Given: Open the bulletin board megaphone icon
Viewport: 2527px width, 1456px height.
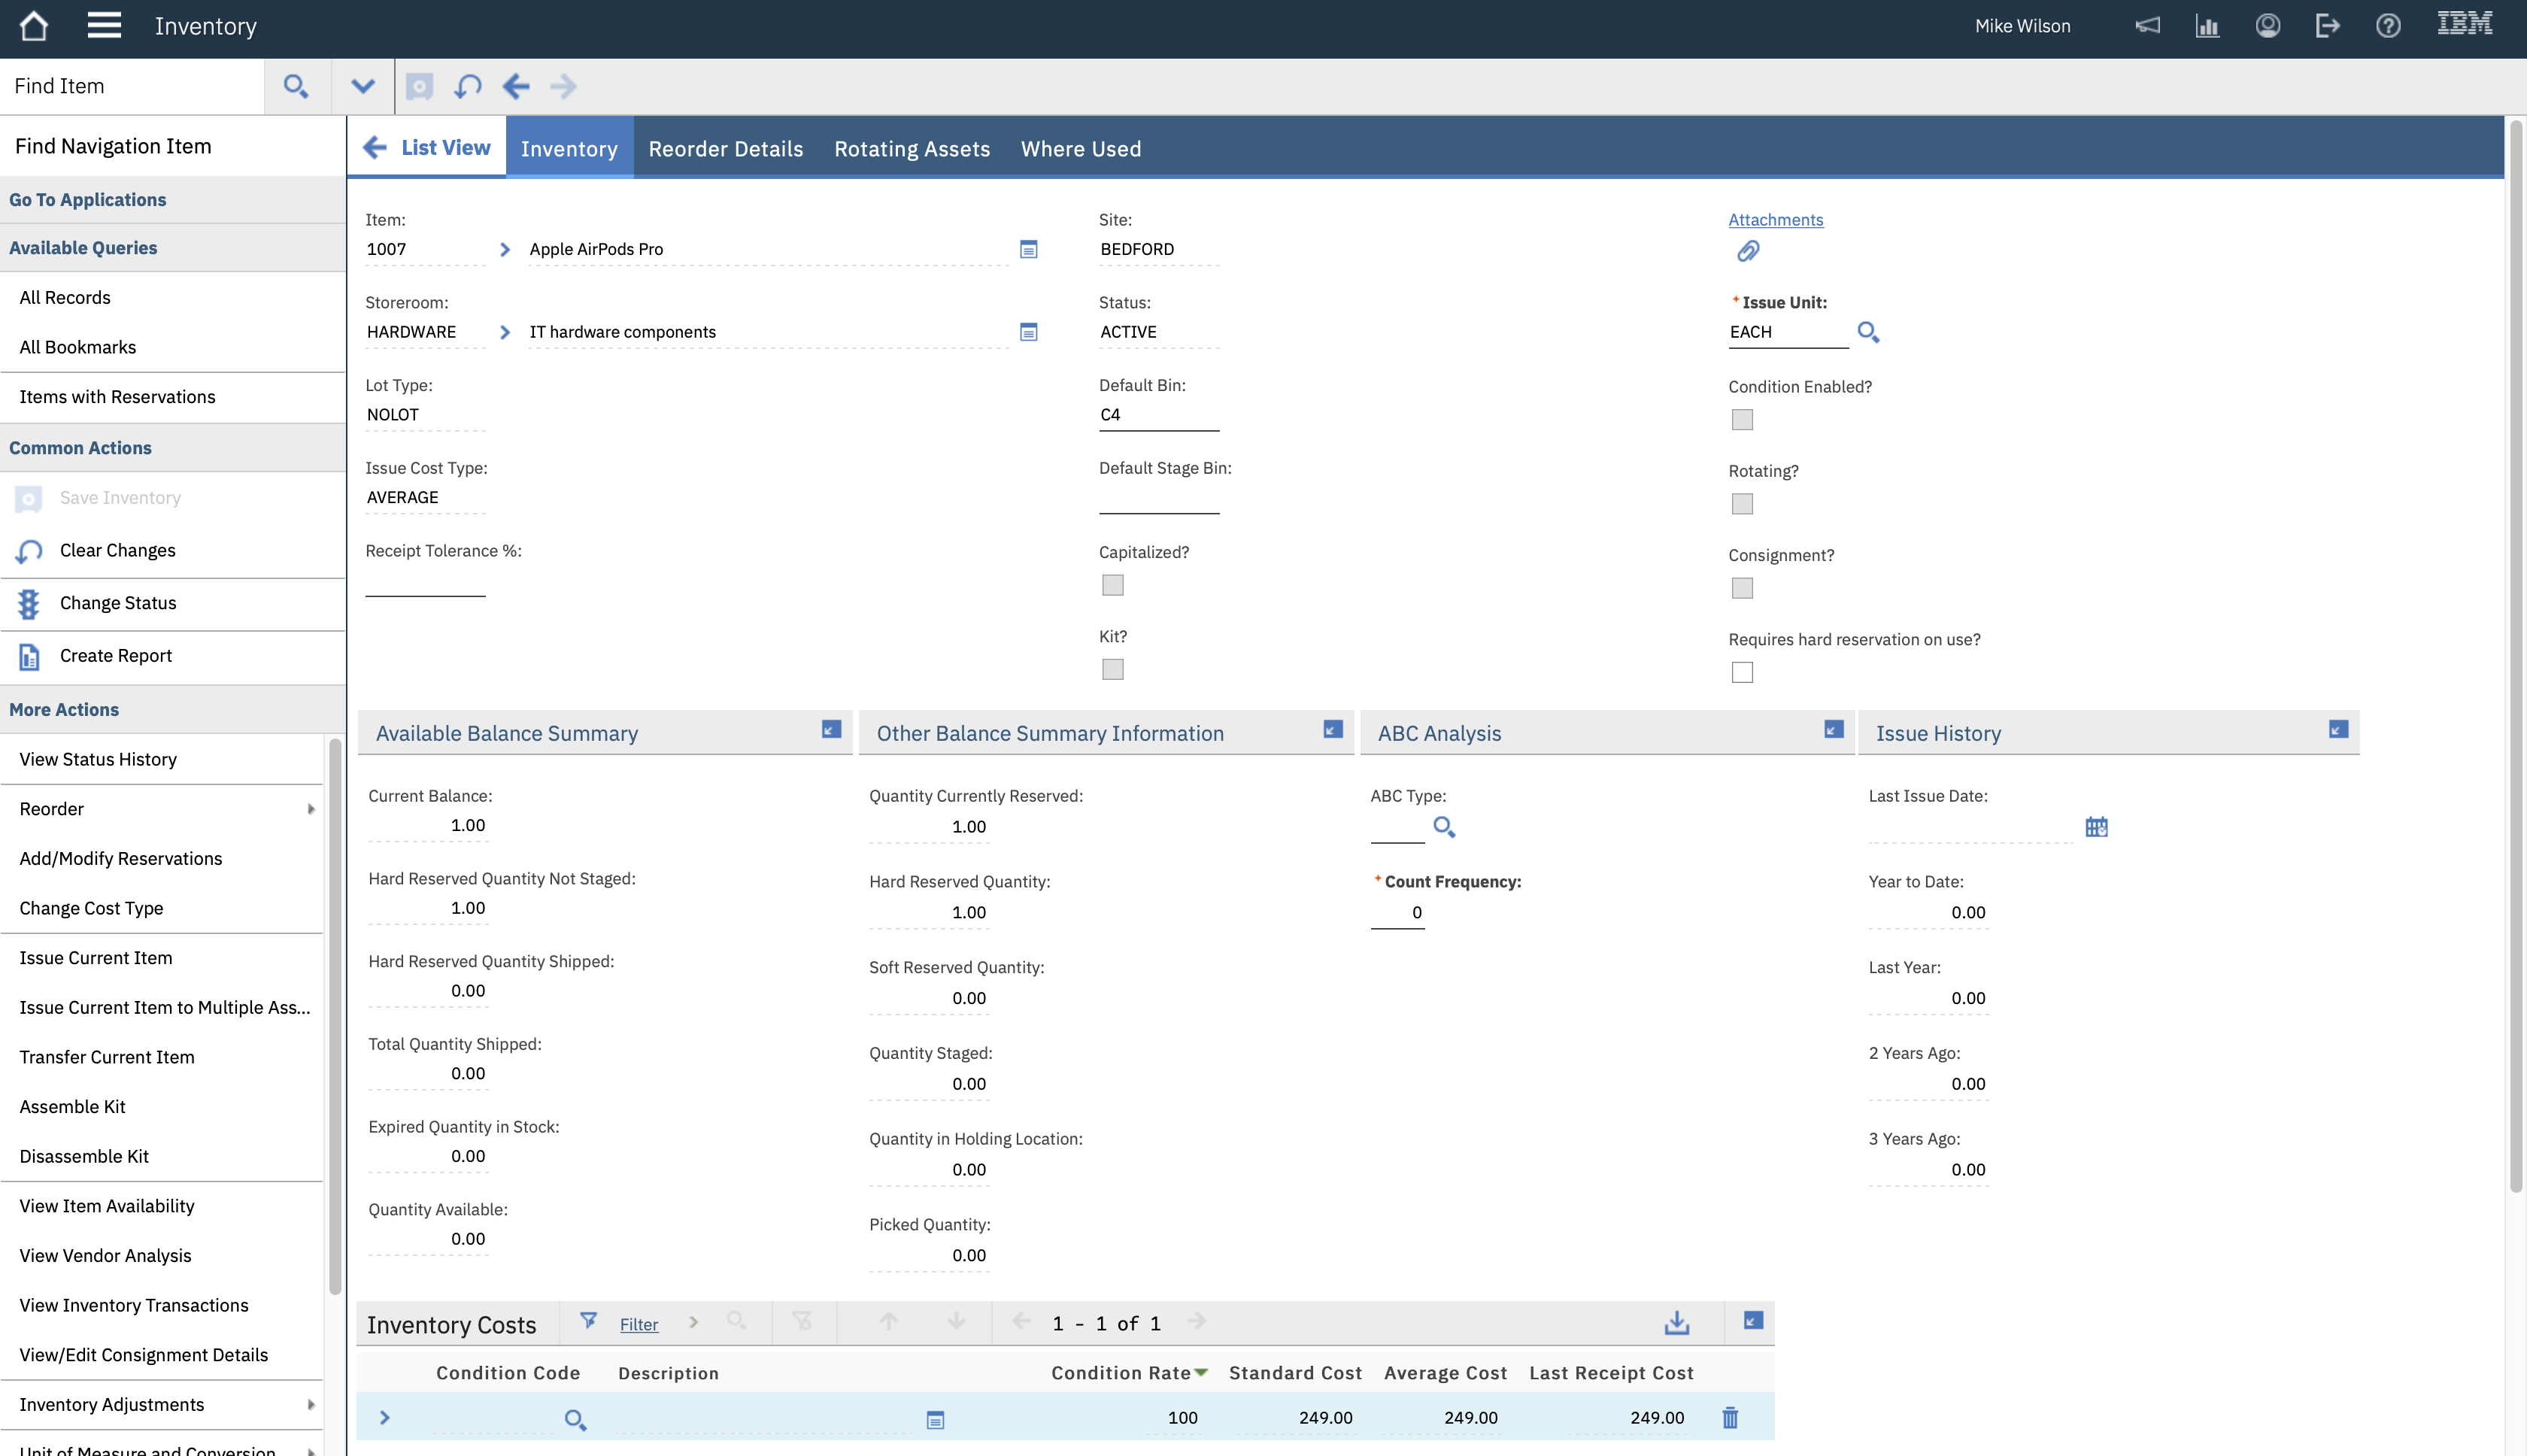Looking at the screenshot, I should pyautogui.click(x=2147, y=26).
